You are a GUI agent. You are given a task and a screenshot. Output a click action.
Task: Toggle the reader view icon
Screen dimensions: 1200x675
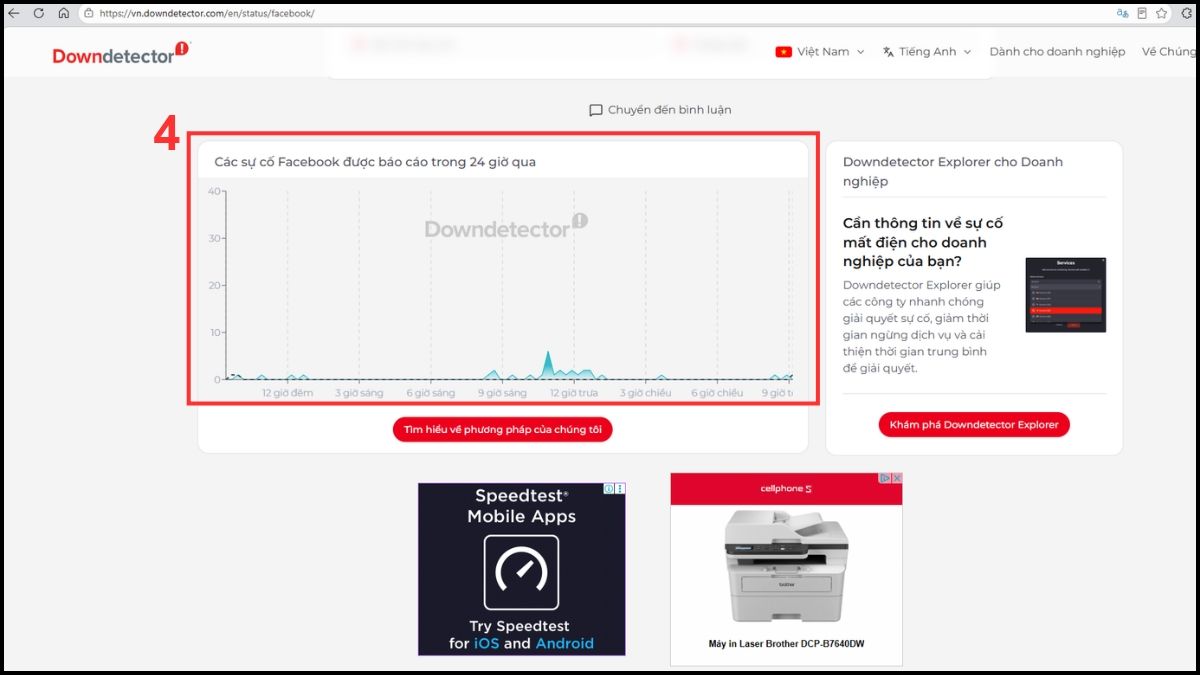(1142, 13)
